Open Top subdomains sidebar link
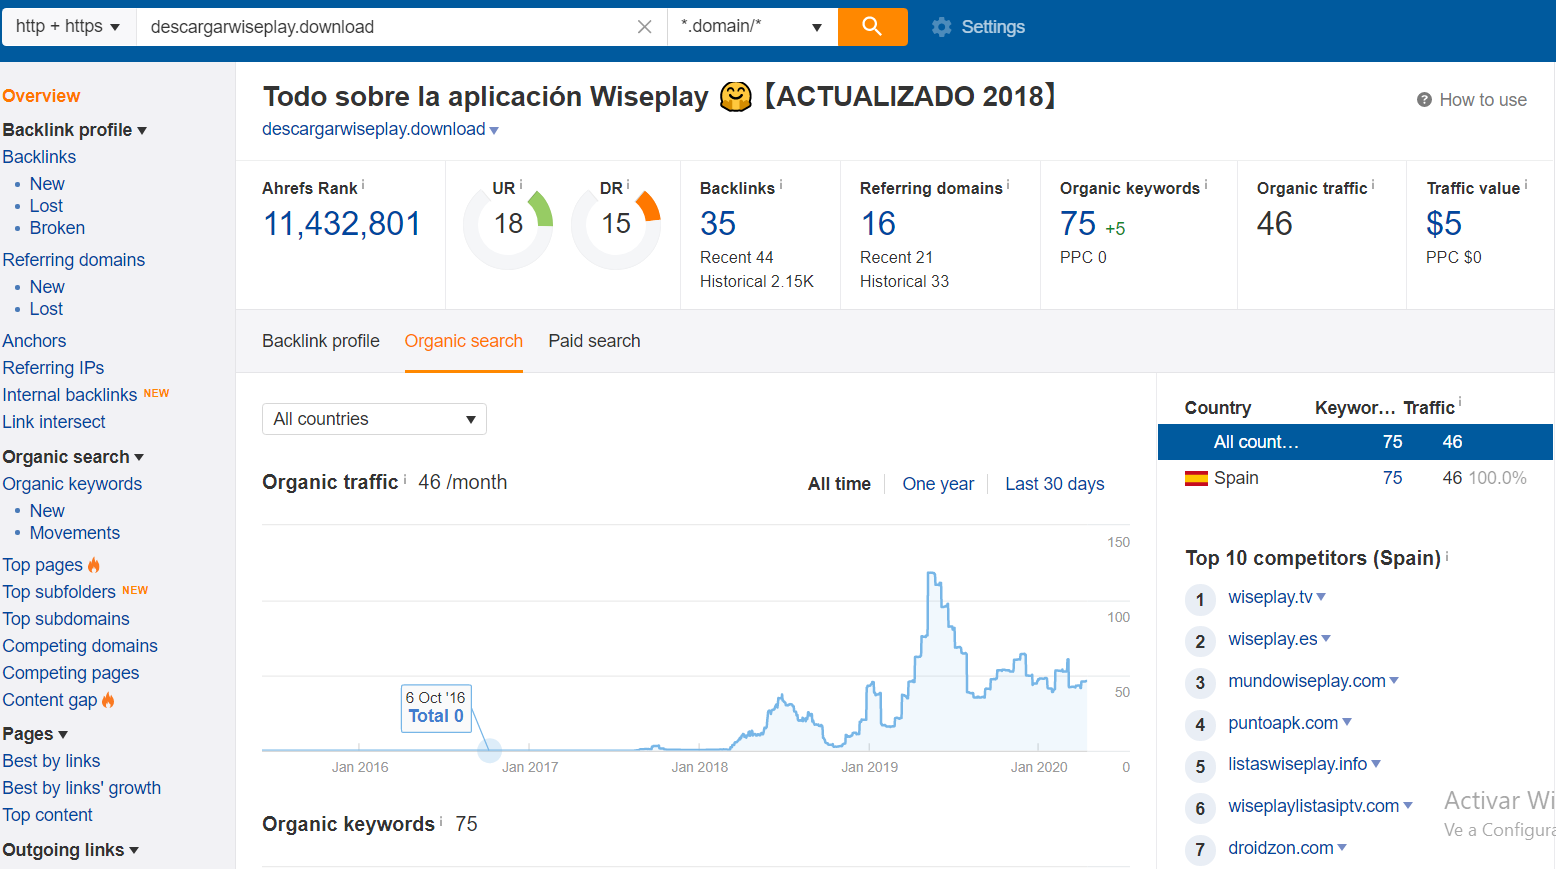 tap(66, 619)
